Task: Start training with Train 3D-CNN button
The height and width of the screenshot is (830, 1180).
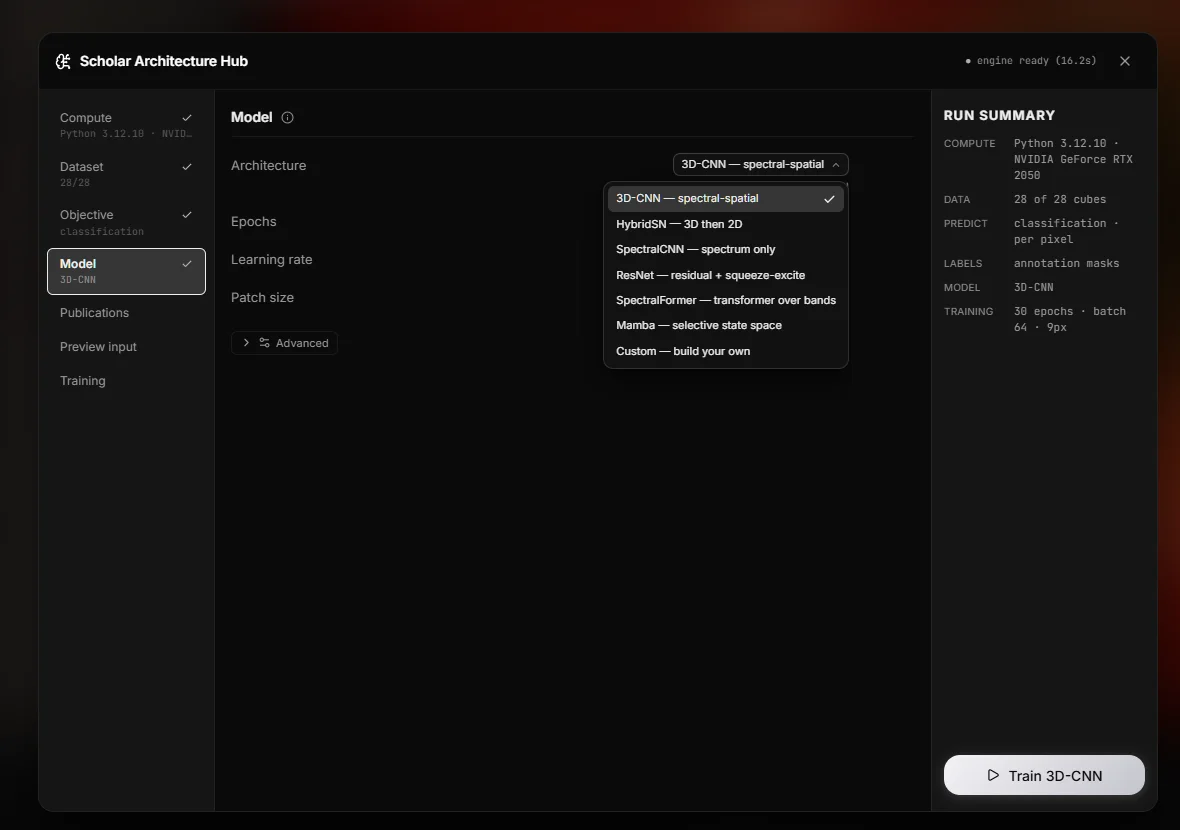Action: coord(1044,775)
